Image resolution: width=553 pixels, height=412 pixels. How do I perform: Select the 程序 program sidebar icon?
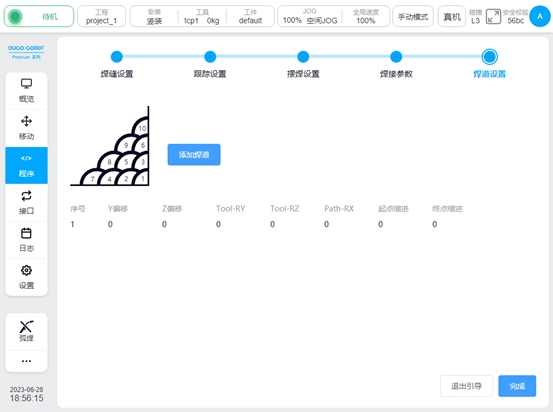pos(26,165)
